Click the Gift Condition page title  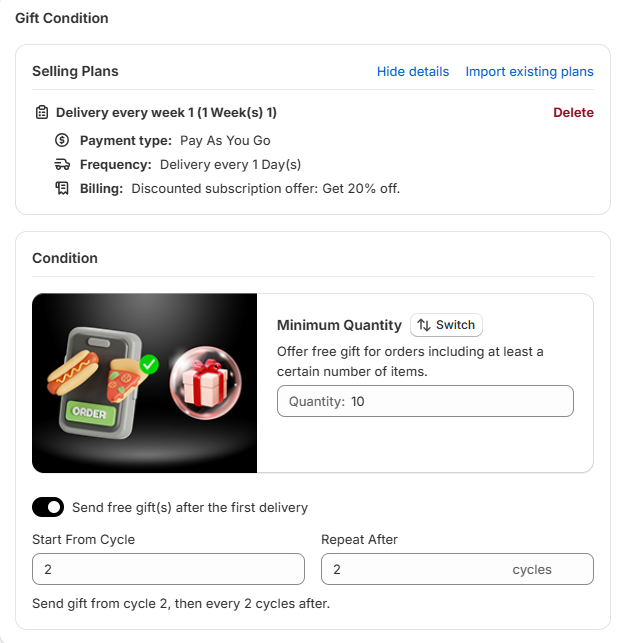(62, 18)
